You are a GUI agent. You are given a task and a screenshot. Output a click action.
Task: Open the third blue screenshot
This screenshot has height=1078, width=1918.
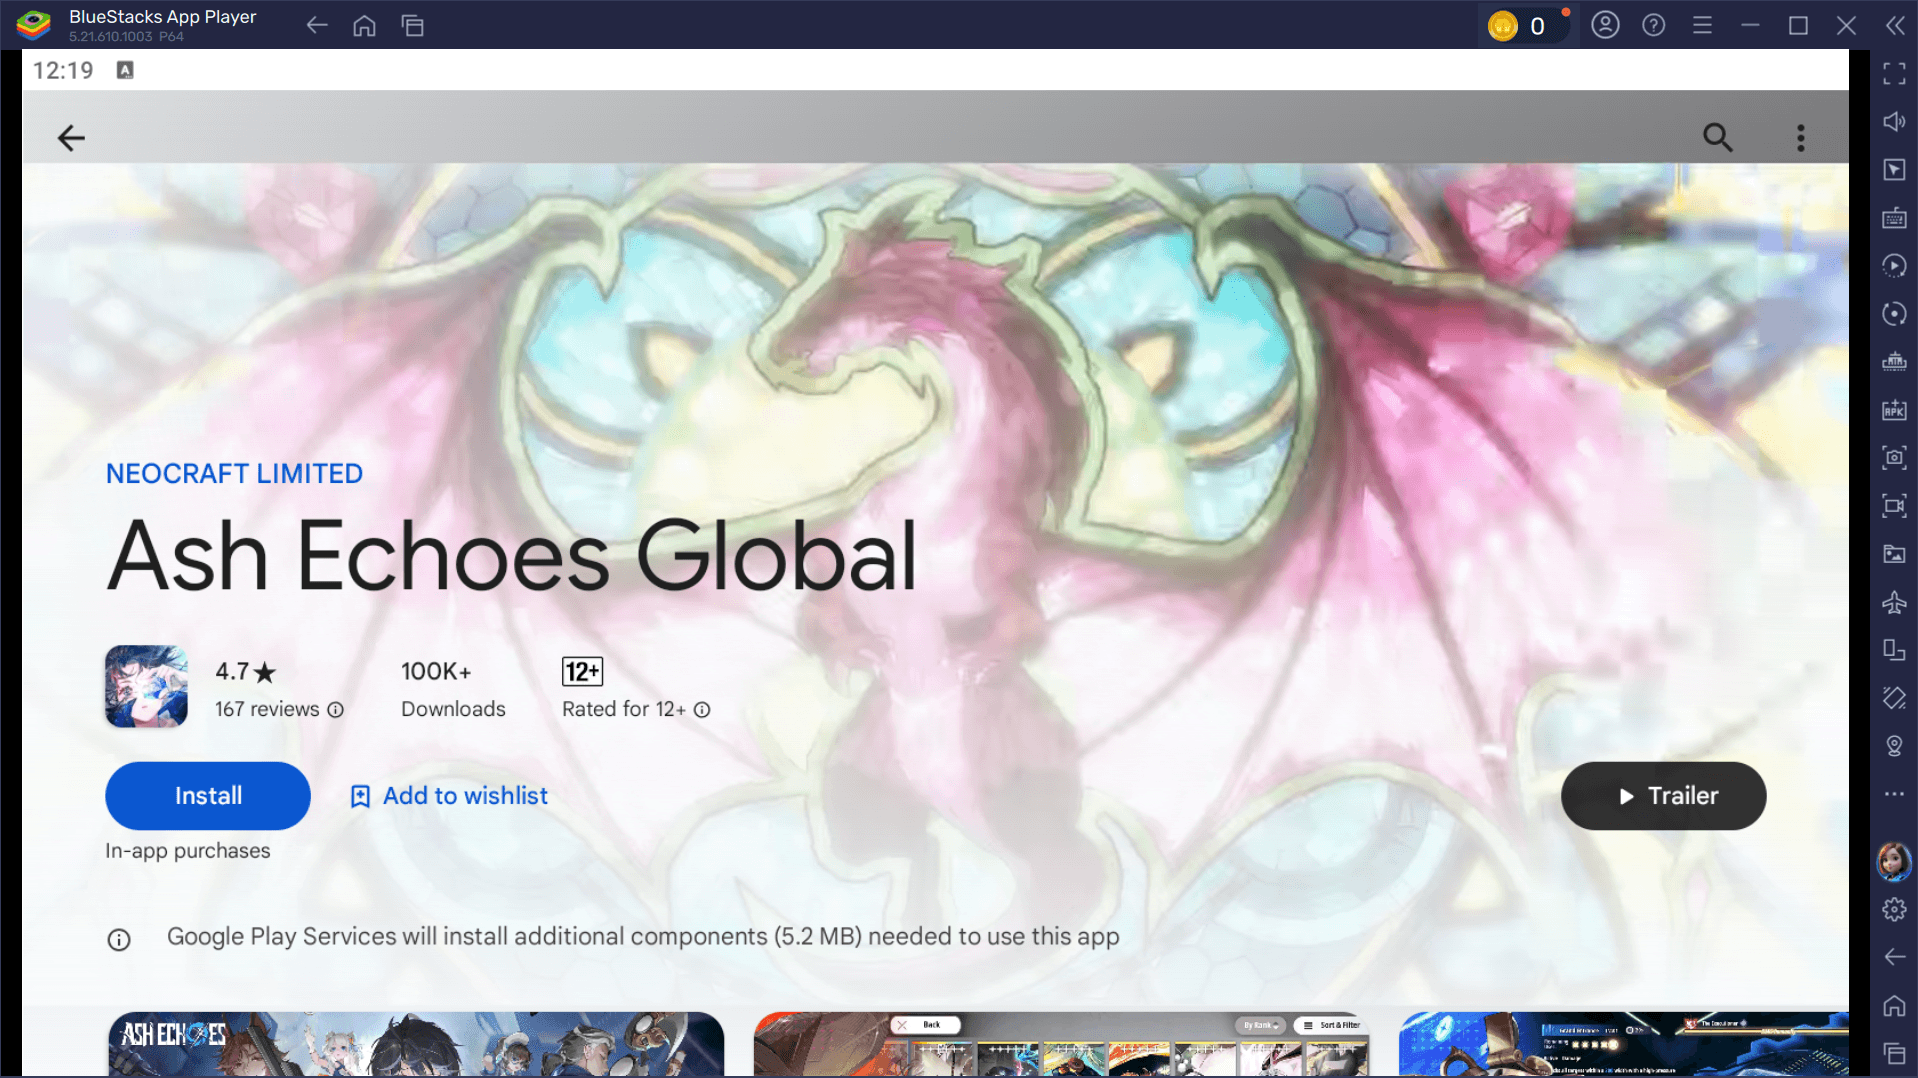pos(1623,1044)
